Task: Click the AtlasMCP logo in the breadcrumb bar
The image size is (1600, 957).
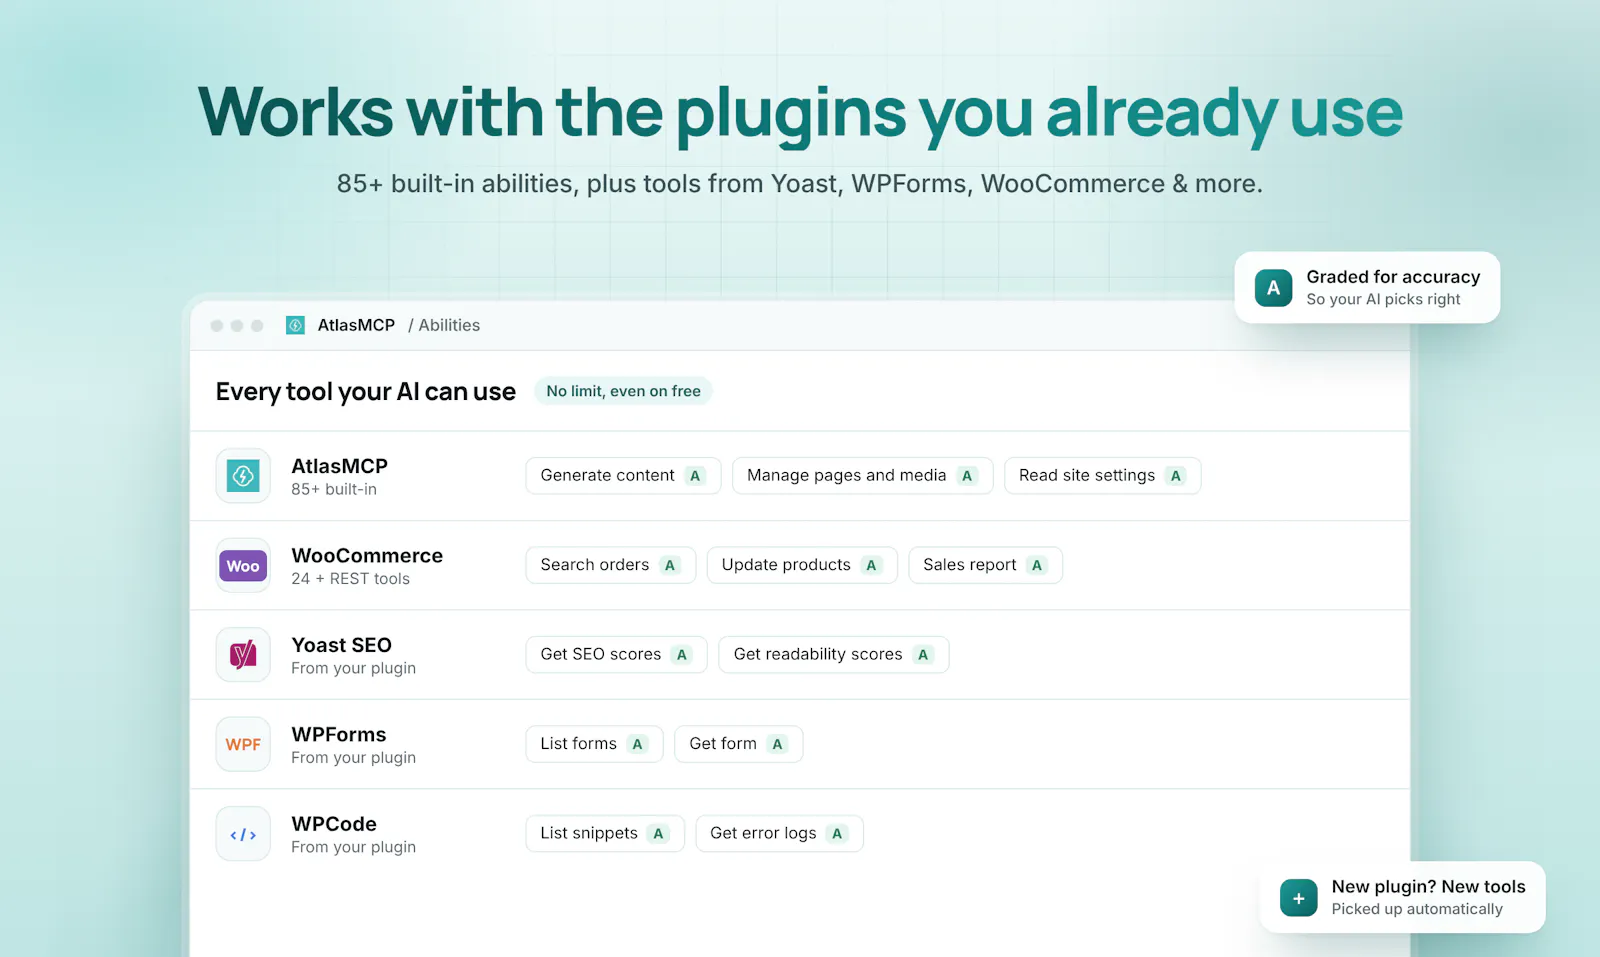Action: point(295,325)
